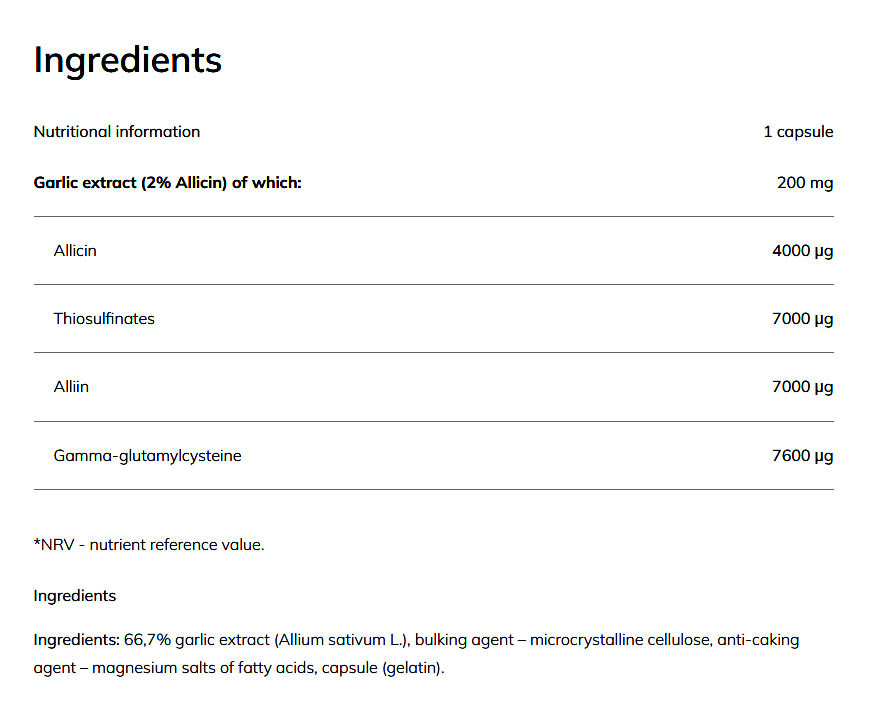The image size is (877, 722).
Task: Click the large Ingredients page heading
Action: pyautogui.click(x=127, y=60)
